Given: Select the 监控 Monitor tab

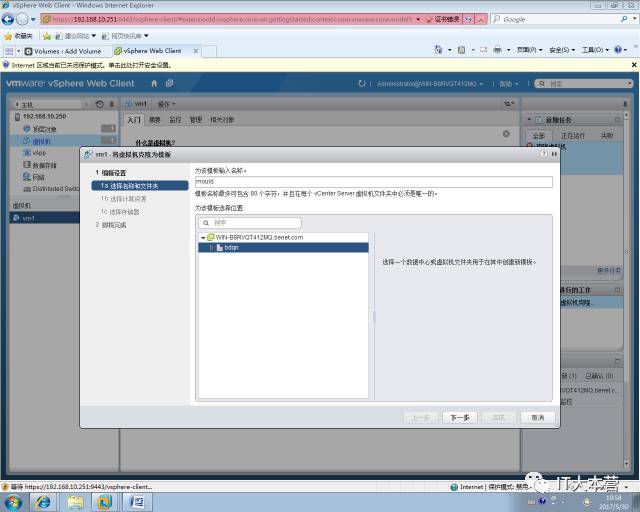Looking at the screenshot, I should (175, 120).
